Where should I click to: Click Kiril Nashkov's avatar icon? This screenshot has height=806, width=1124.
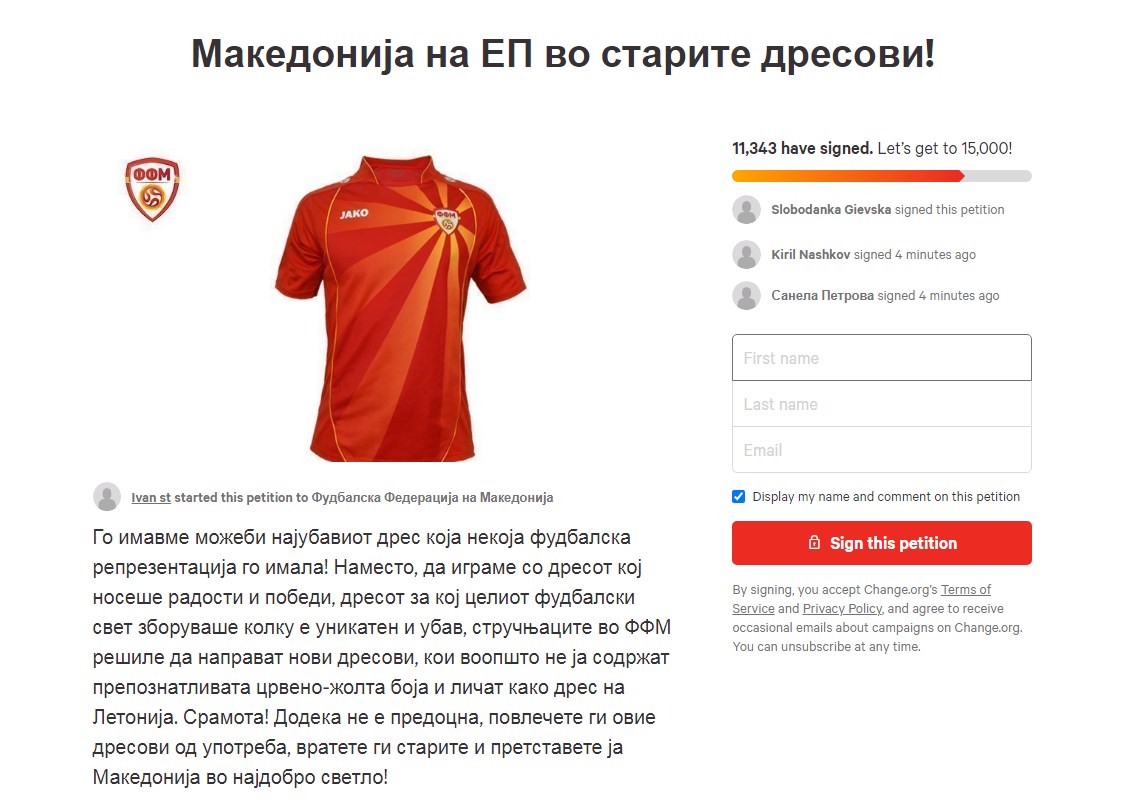[x=746, y=255]
